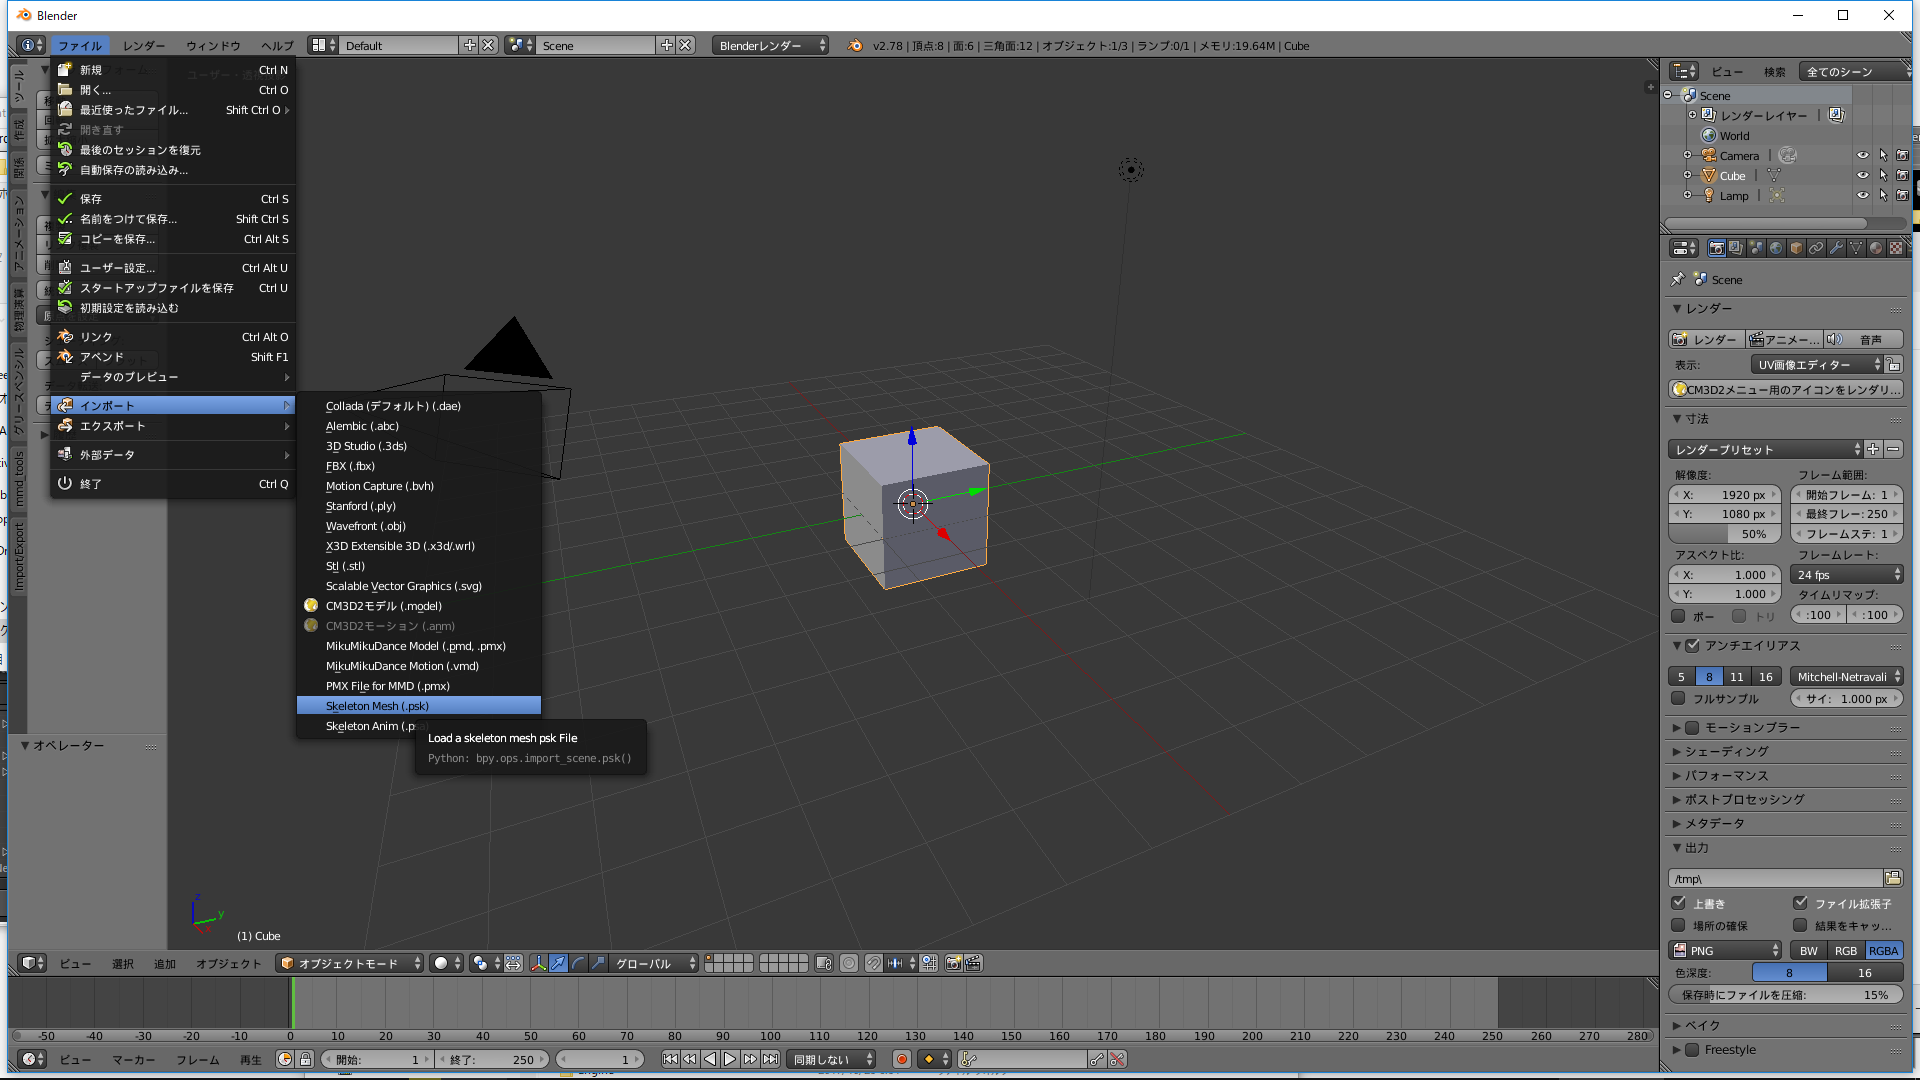
Task: Open the World properties tab icon
Action: coord(1776,248)
